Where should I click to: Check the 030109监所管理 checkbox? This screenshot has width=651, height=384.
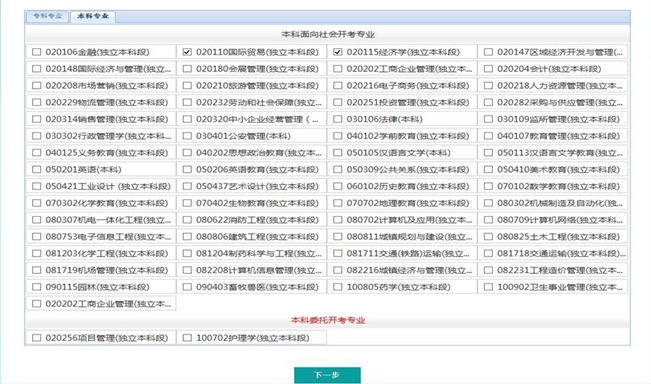click(489, 119)
